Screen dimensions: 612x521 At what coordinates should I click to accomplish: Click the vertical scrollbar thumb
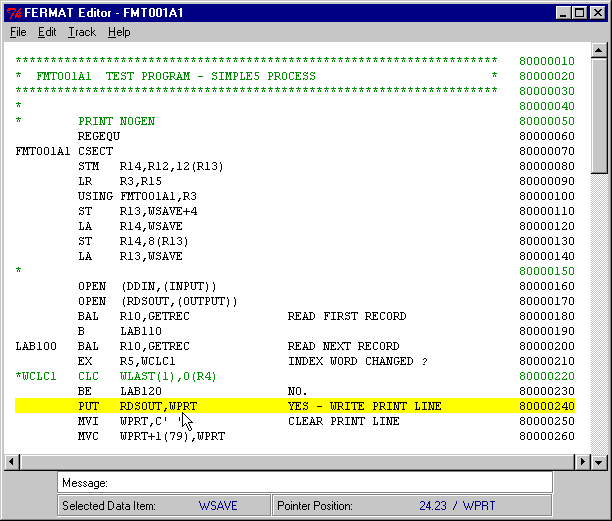click(x=599, y=115)
